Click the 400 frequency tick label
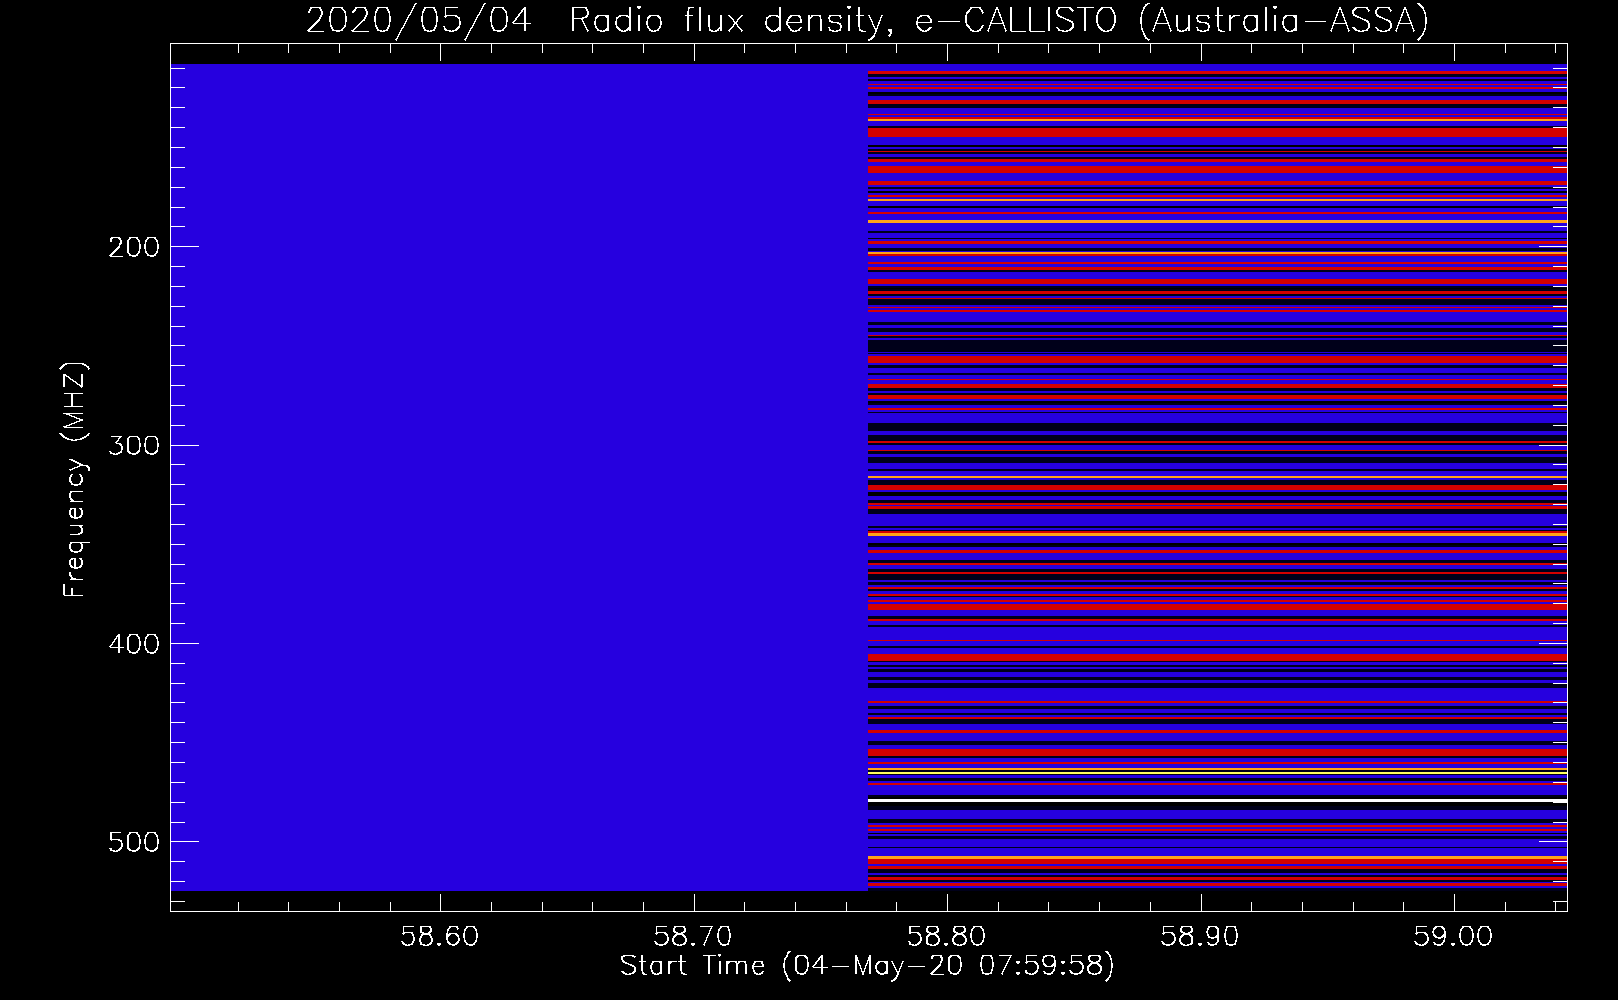The height and width of the screenshot is (1000, 1618). point(134,644)
